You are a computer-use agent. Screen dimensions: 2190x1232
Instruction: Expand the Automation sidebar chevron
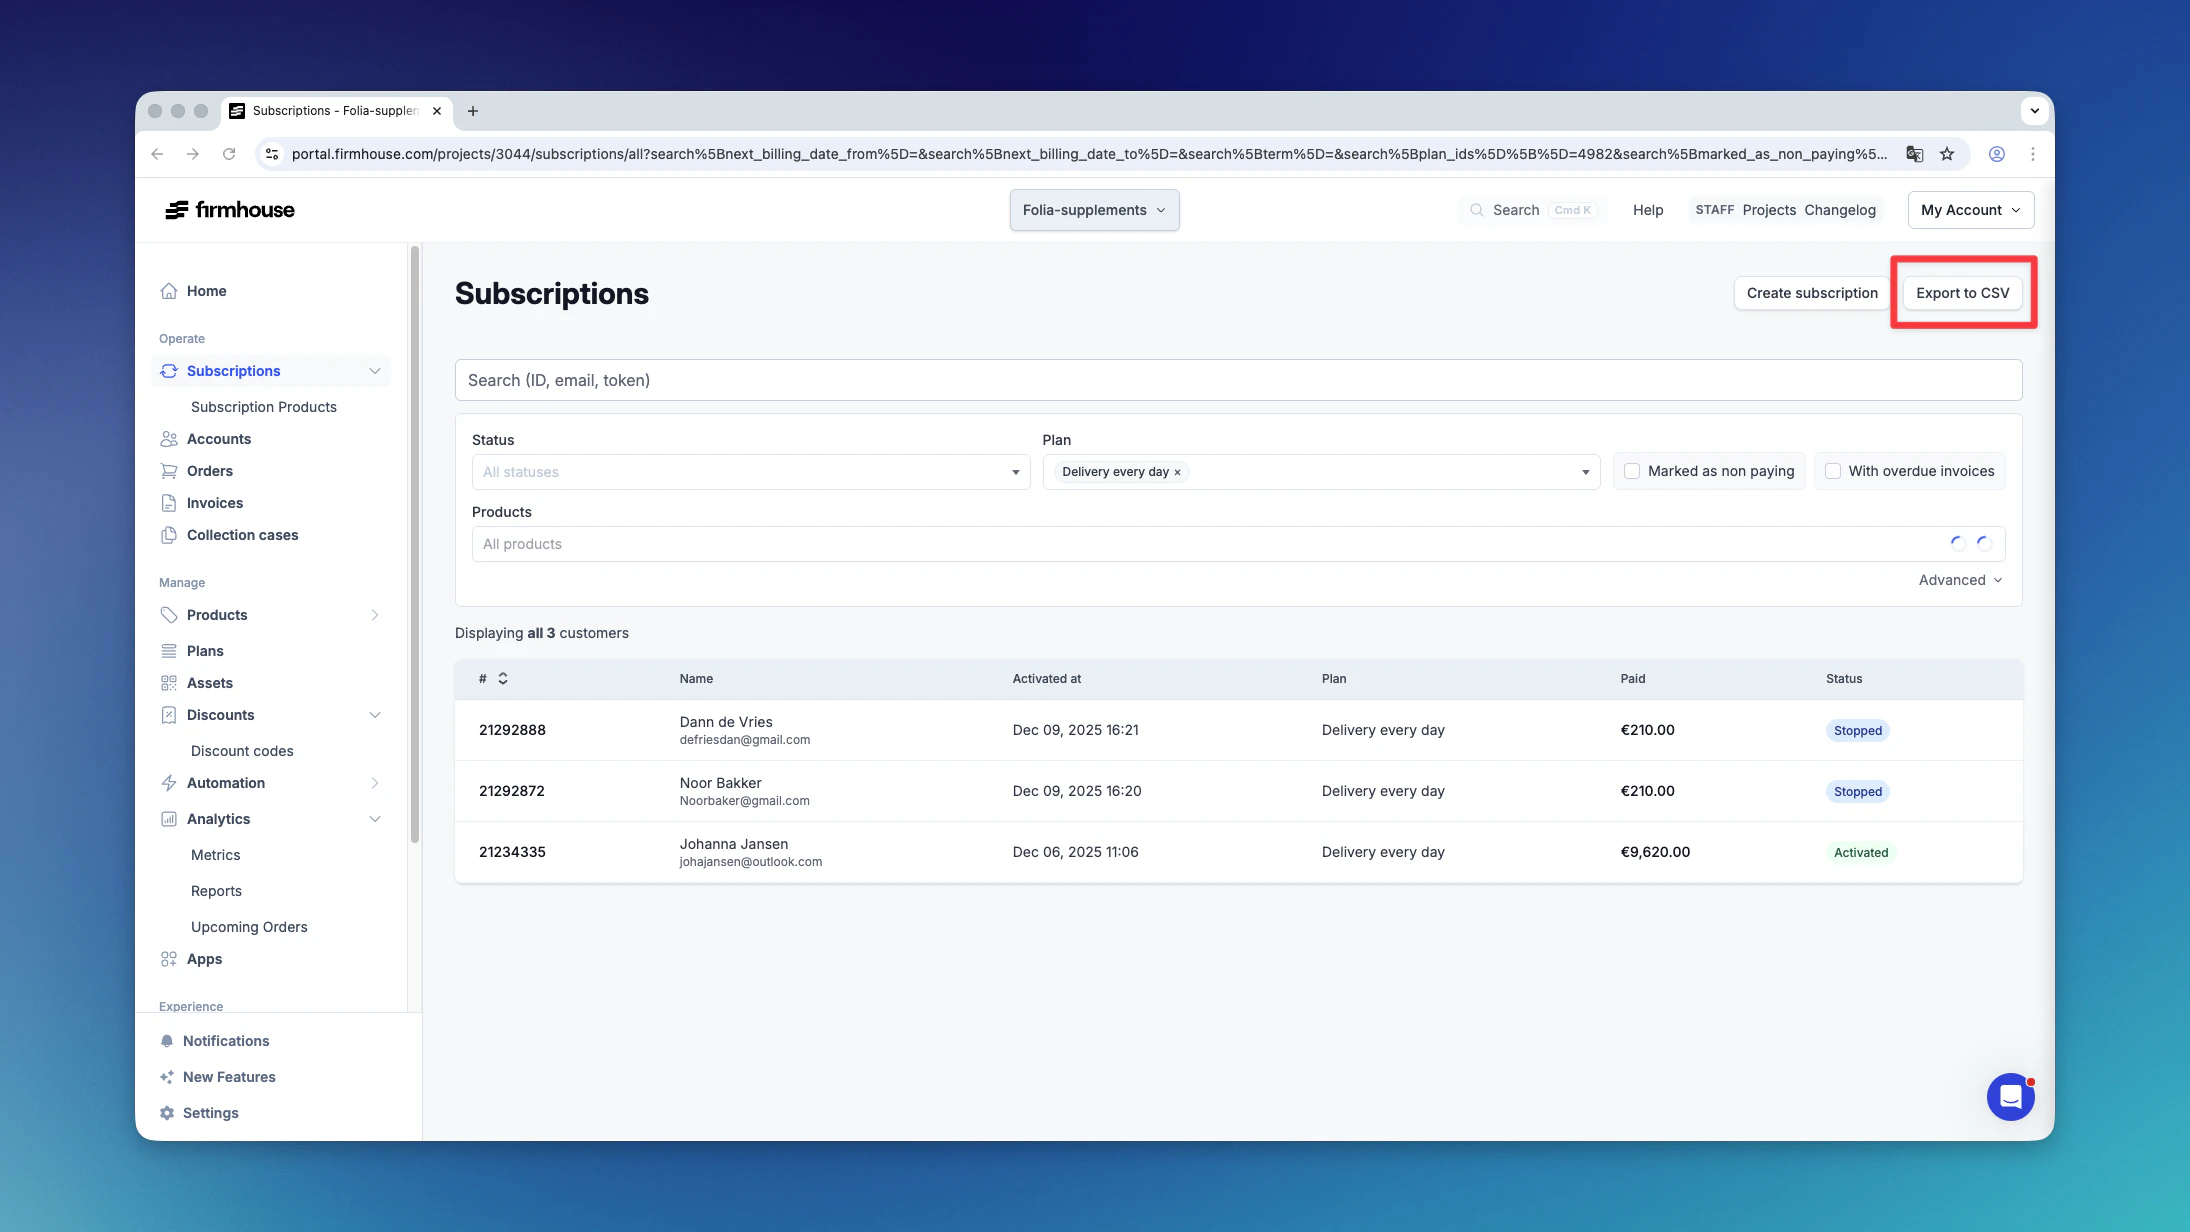tap(375, 783)
